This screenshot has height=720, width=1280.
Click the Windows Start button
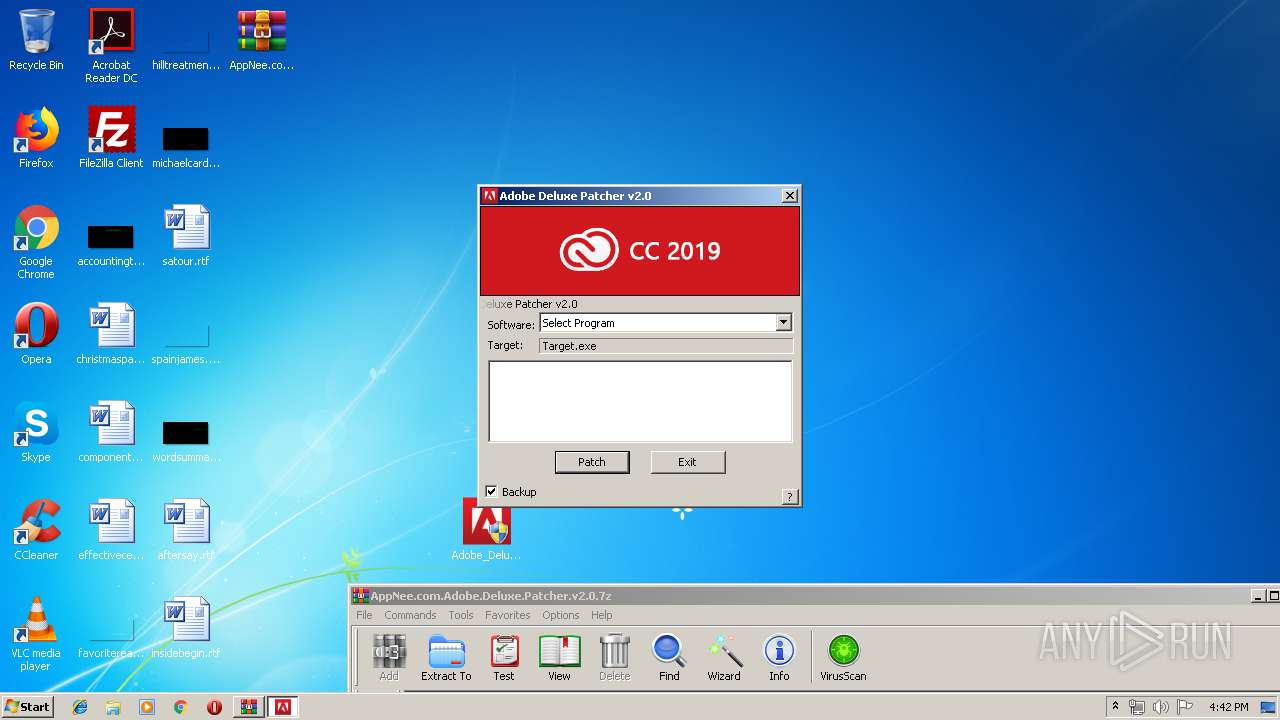[27, 706]
